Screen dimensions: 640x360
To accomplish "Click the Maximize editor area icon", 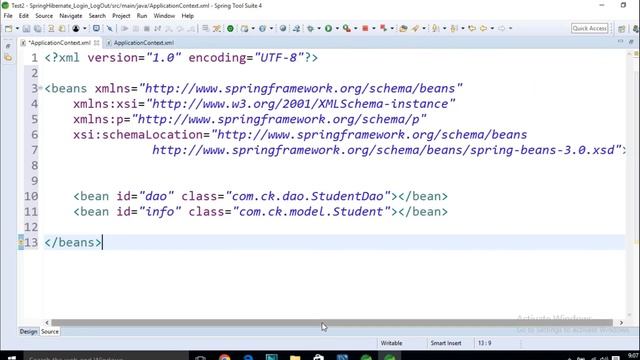I will (x=631, y=42).
